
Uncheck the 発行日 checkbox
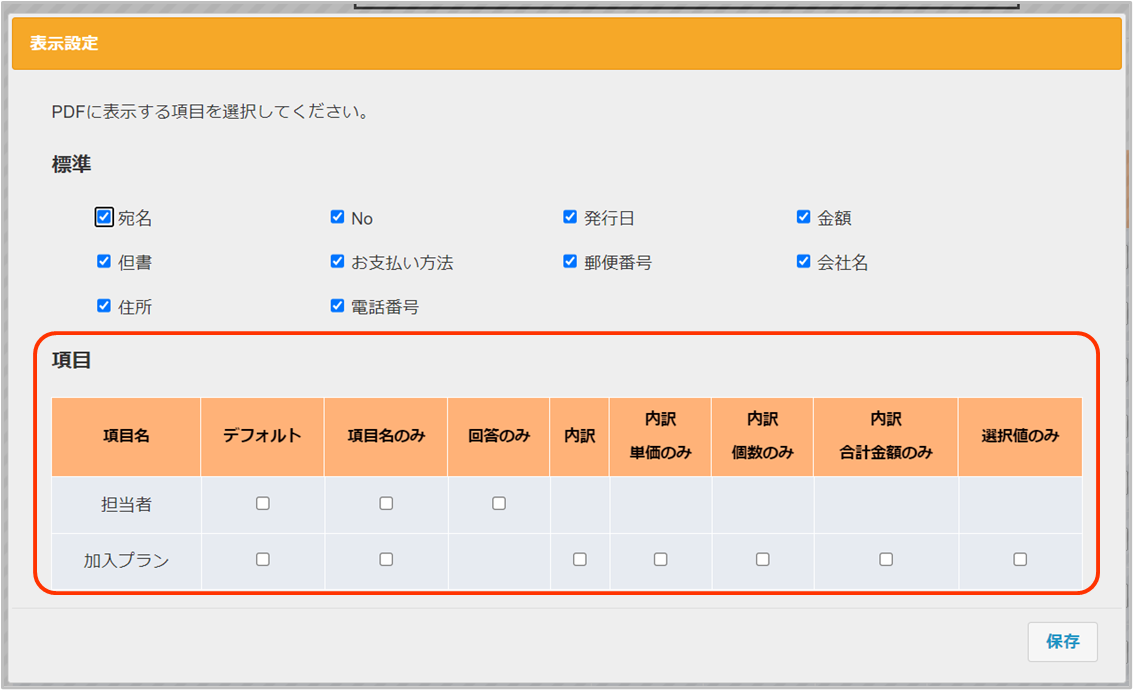570,217
